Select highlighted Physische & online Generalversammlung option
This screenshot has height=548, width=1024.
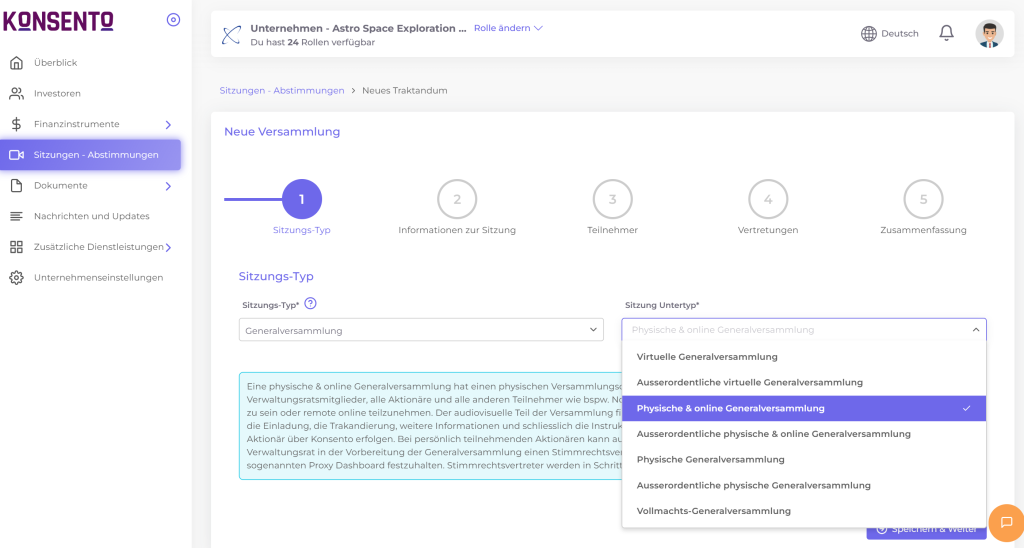[x=803, y=408]
